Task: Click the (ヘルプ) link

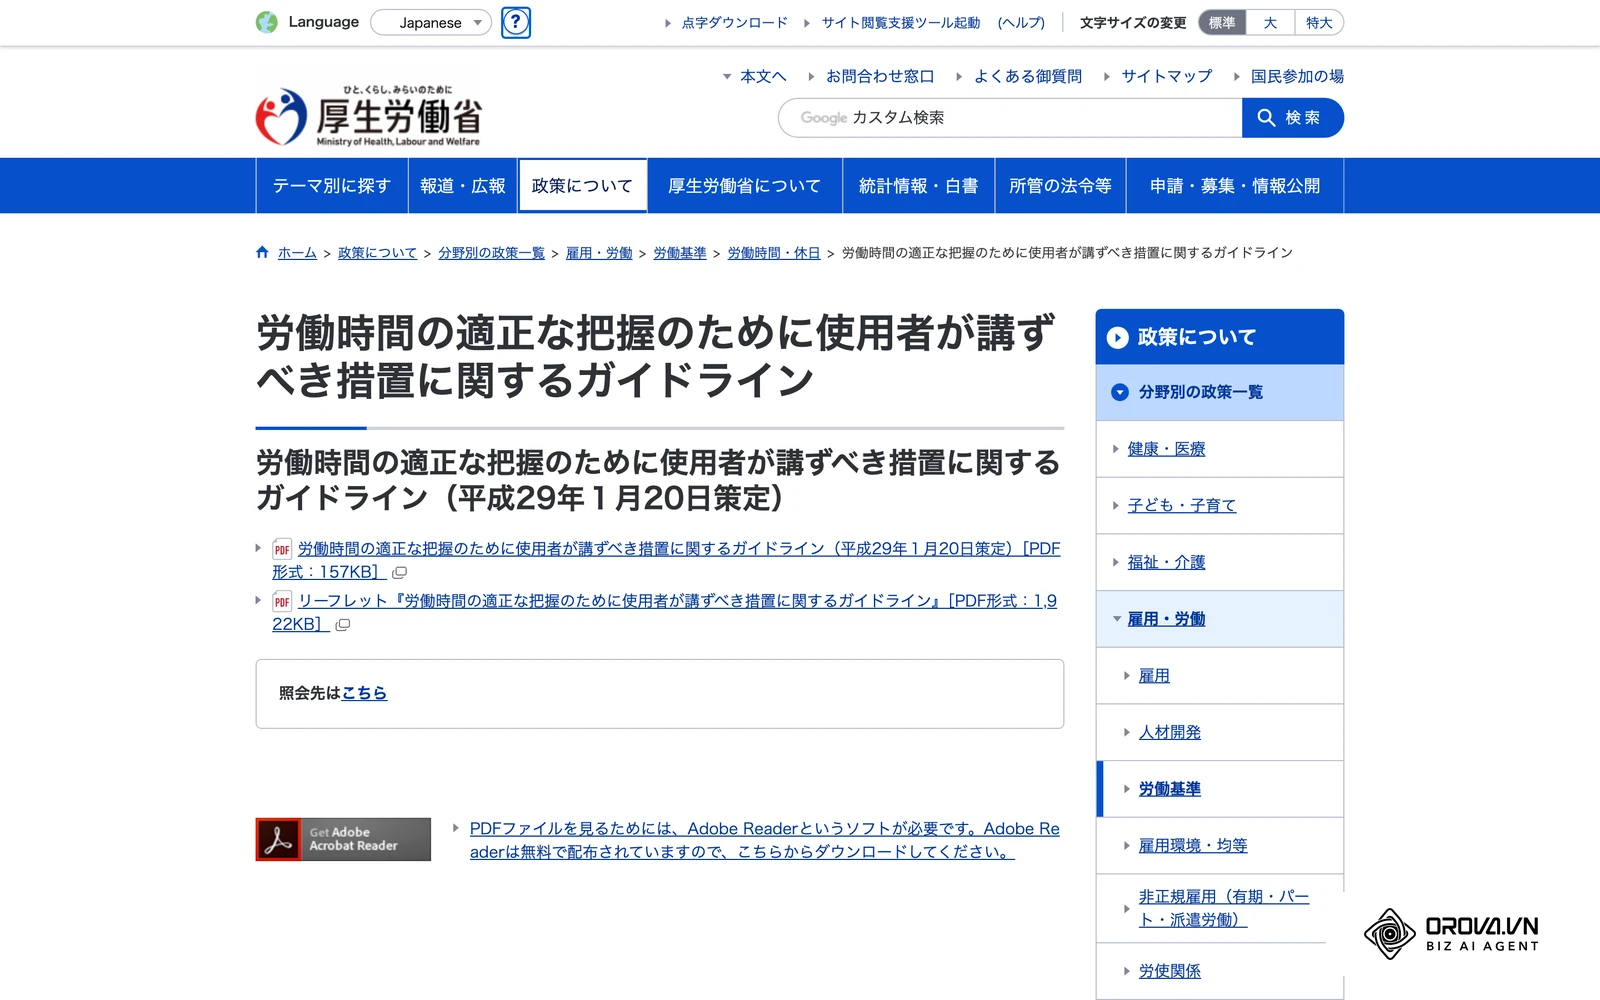Action: pos(1021,23)
